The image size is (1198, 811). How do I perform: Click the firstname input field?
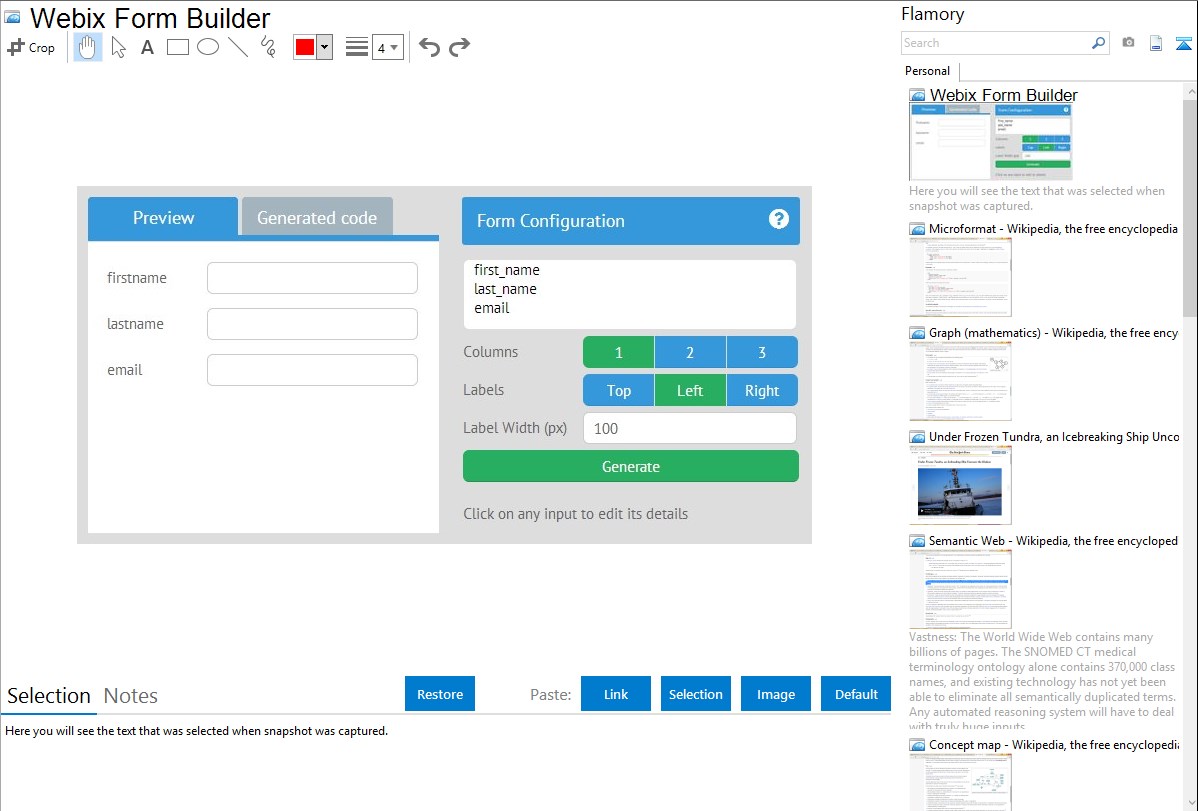pos(312,278)
